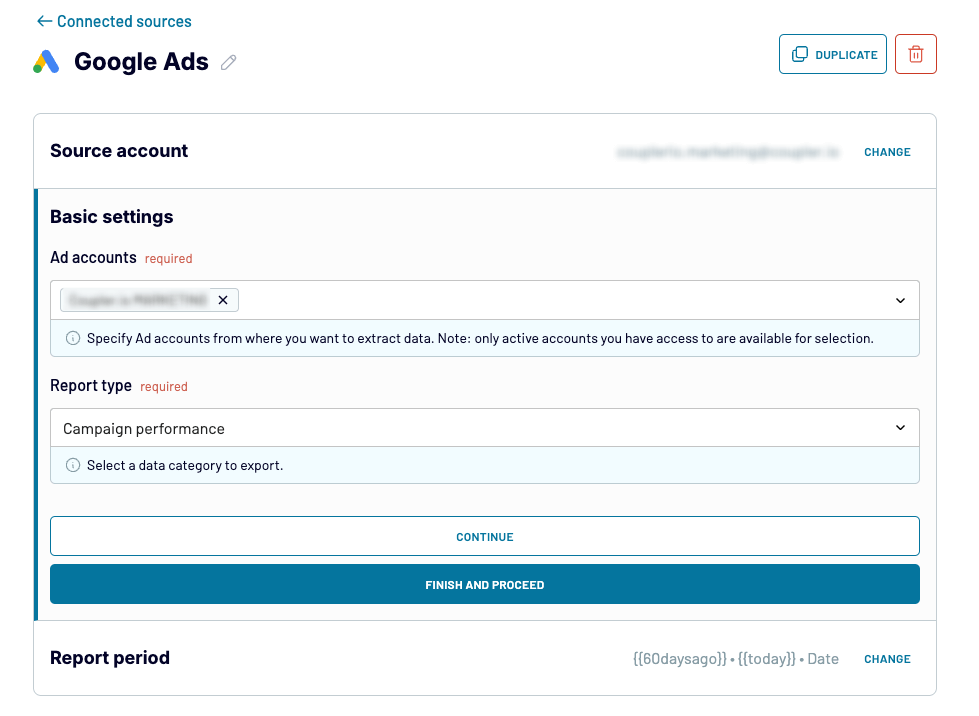
Task: Click the blurred source account email
Action: pos(727,152)
